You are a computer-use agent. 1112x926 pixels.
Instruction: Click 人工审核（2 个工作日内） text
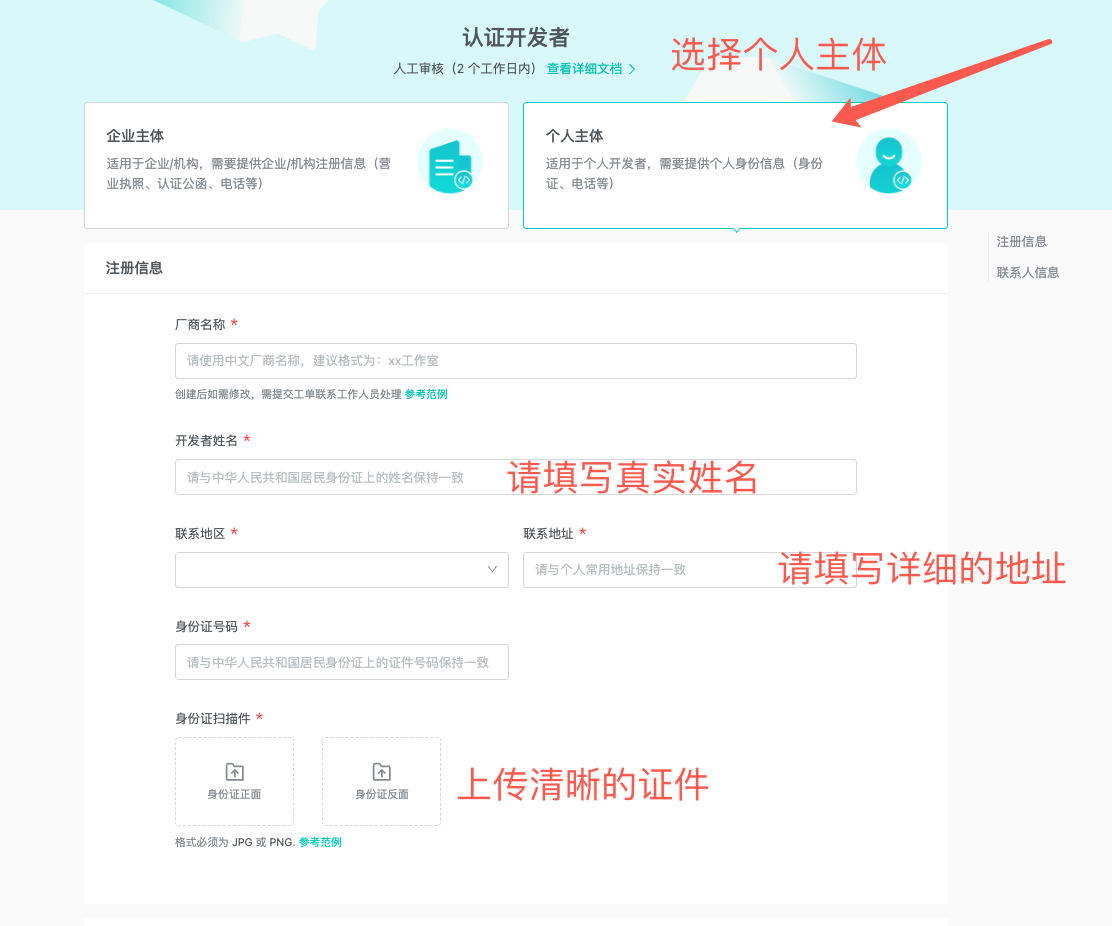[x=466, y=69]
